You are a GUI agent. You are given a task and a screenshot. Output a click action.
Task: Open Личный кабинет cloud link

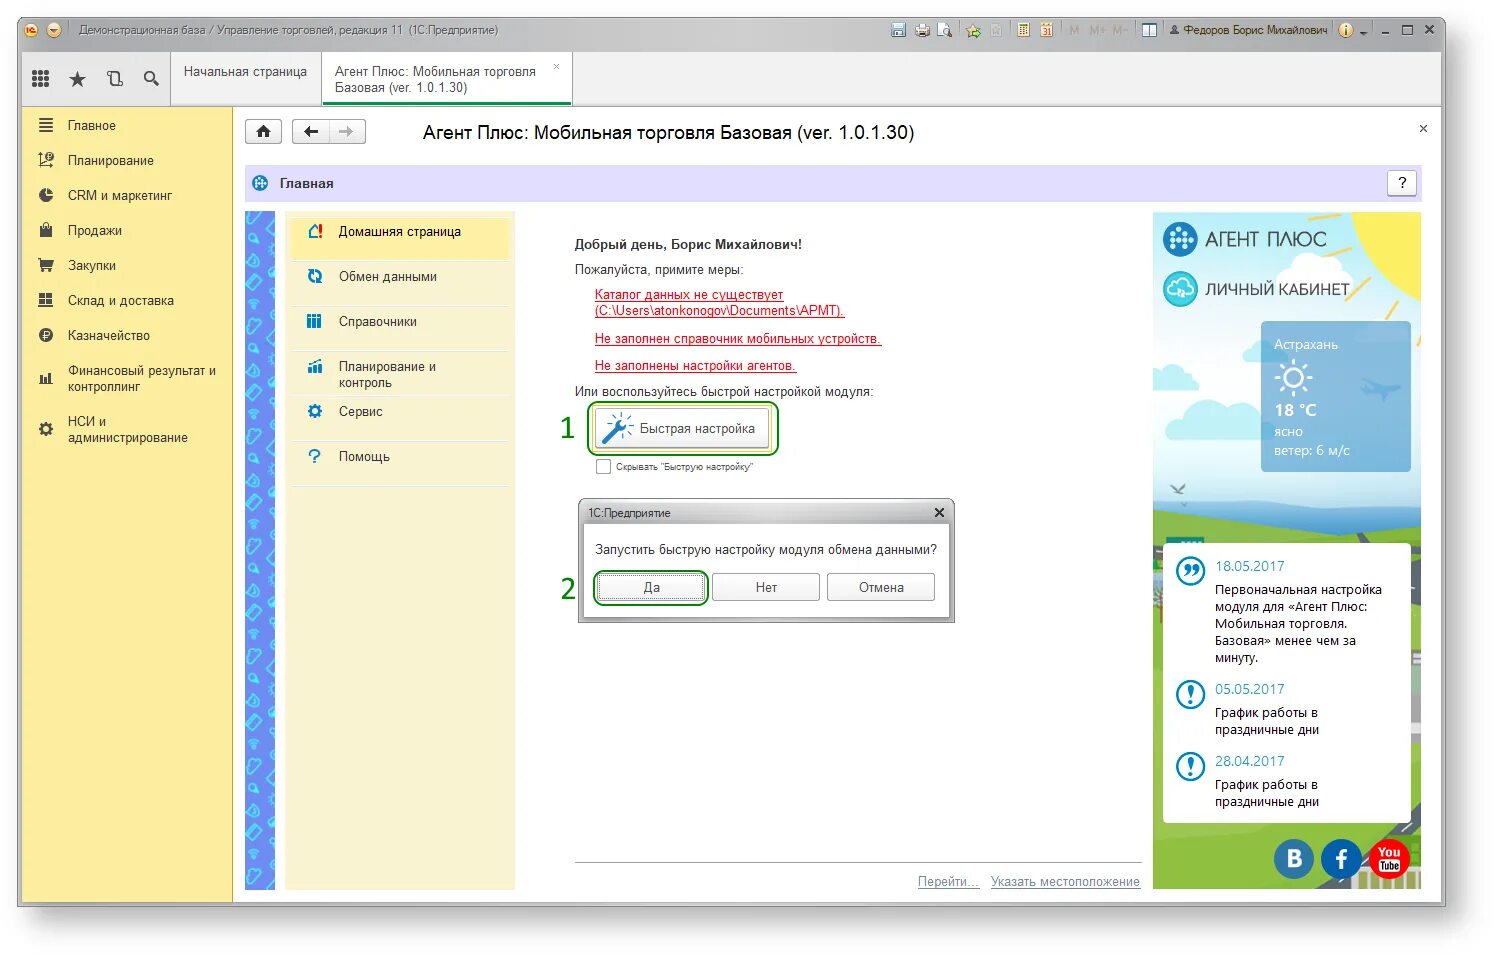(x=1256, y=289)
